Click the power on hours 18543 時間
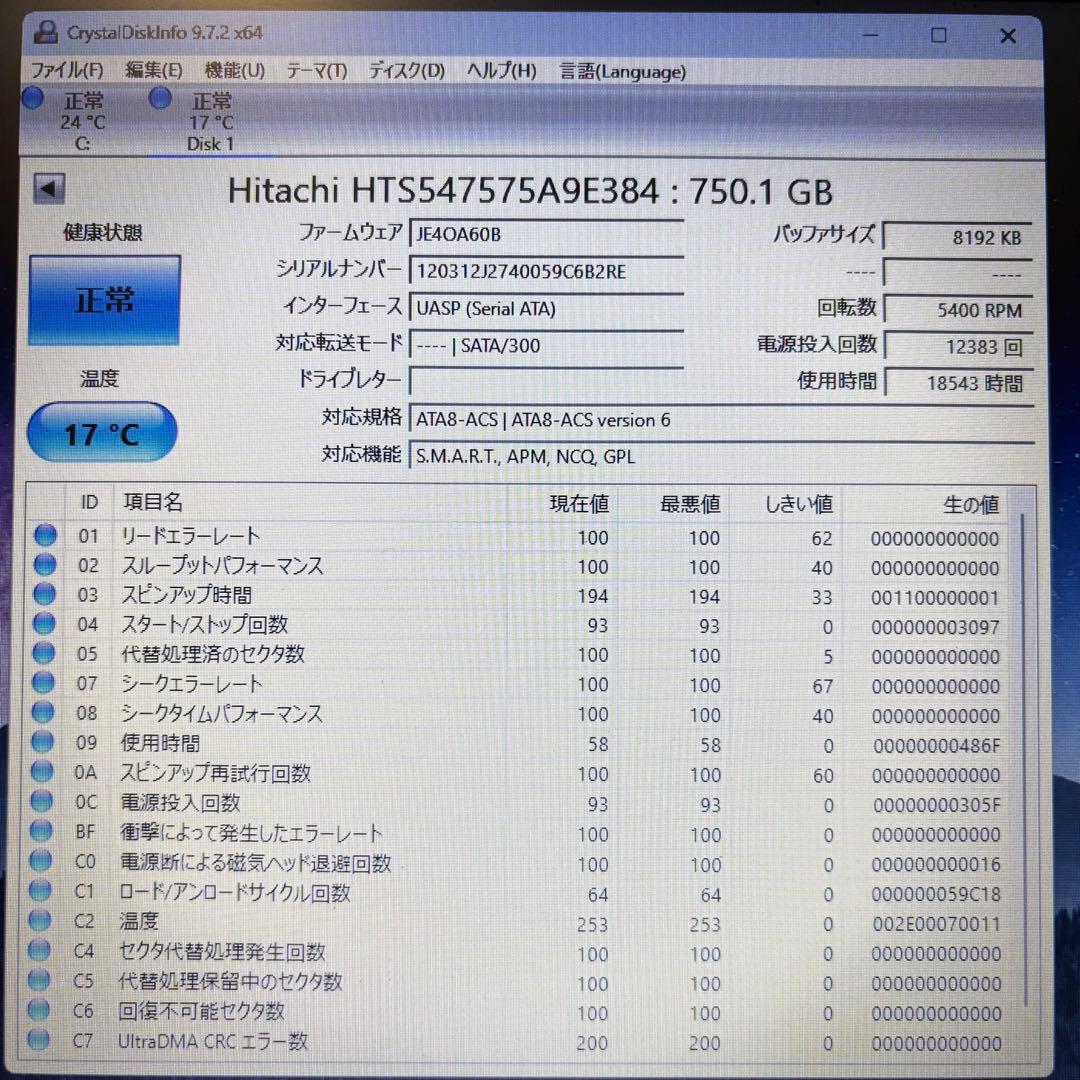The image size is (1080, 1080). [957, 383]
